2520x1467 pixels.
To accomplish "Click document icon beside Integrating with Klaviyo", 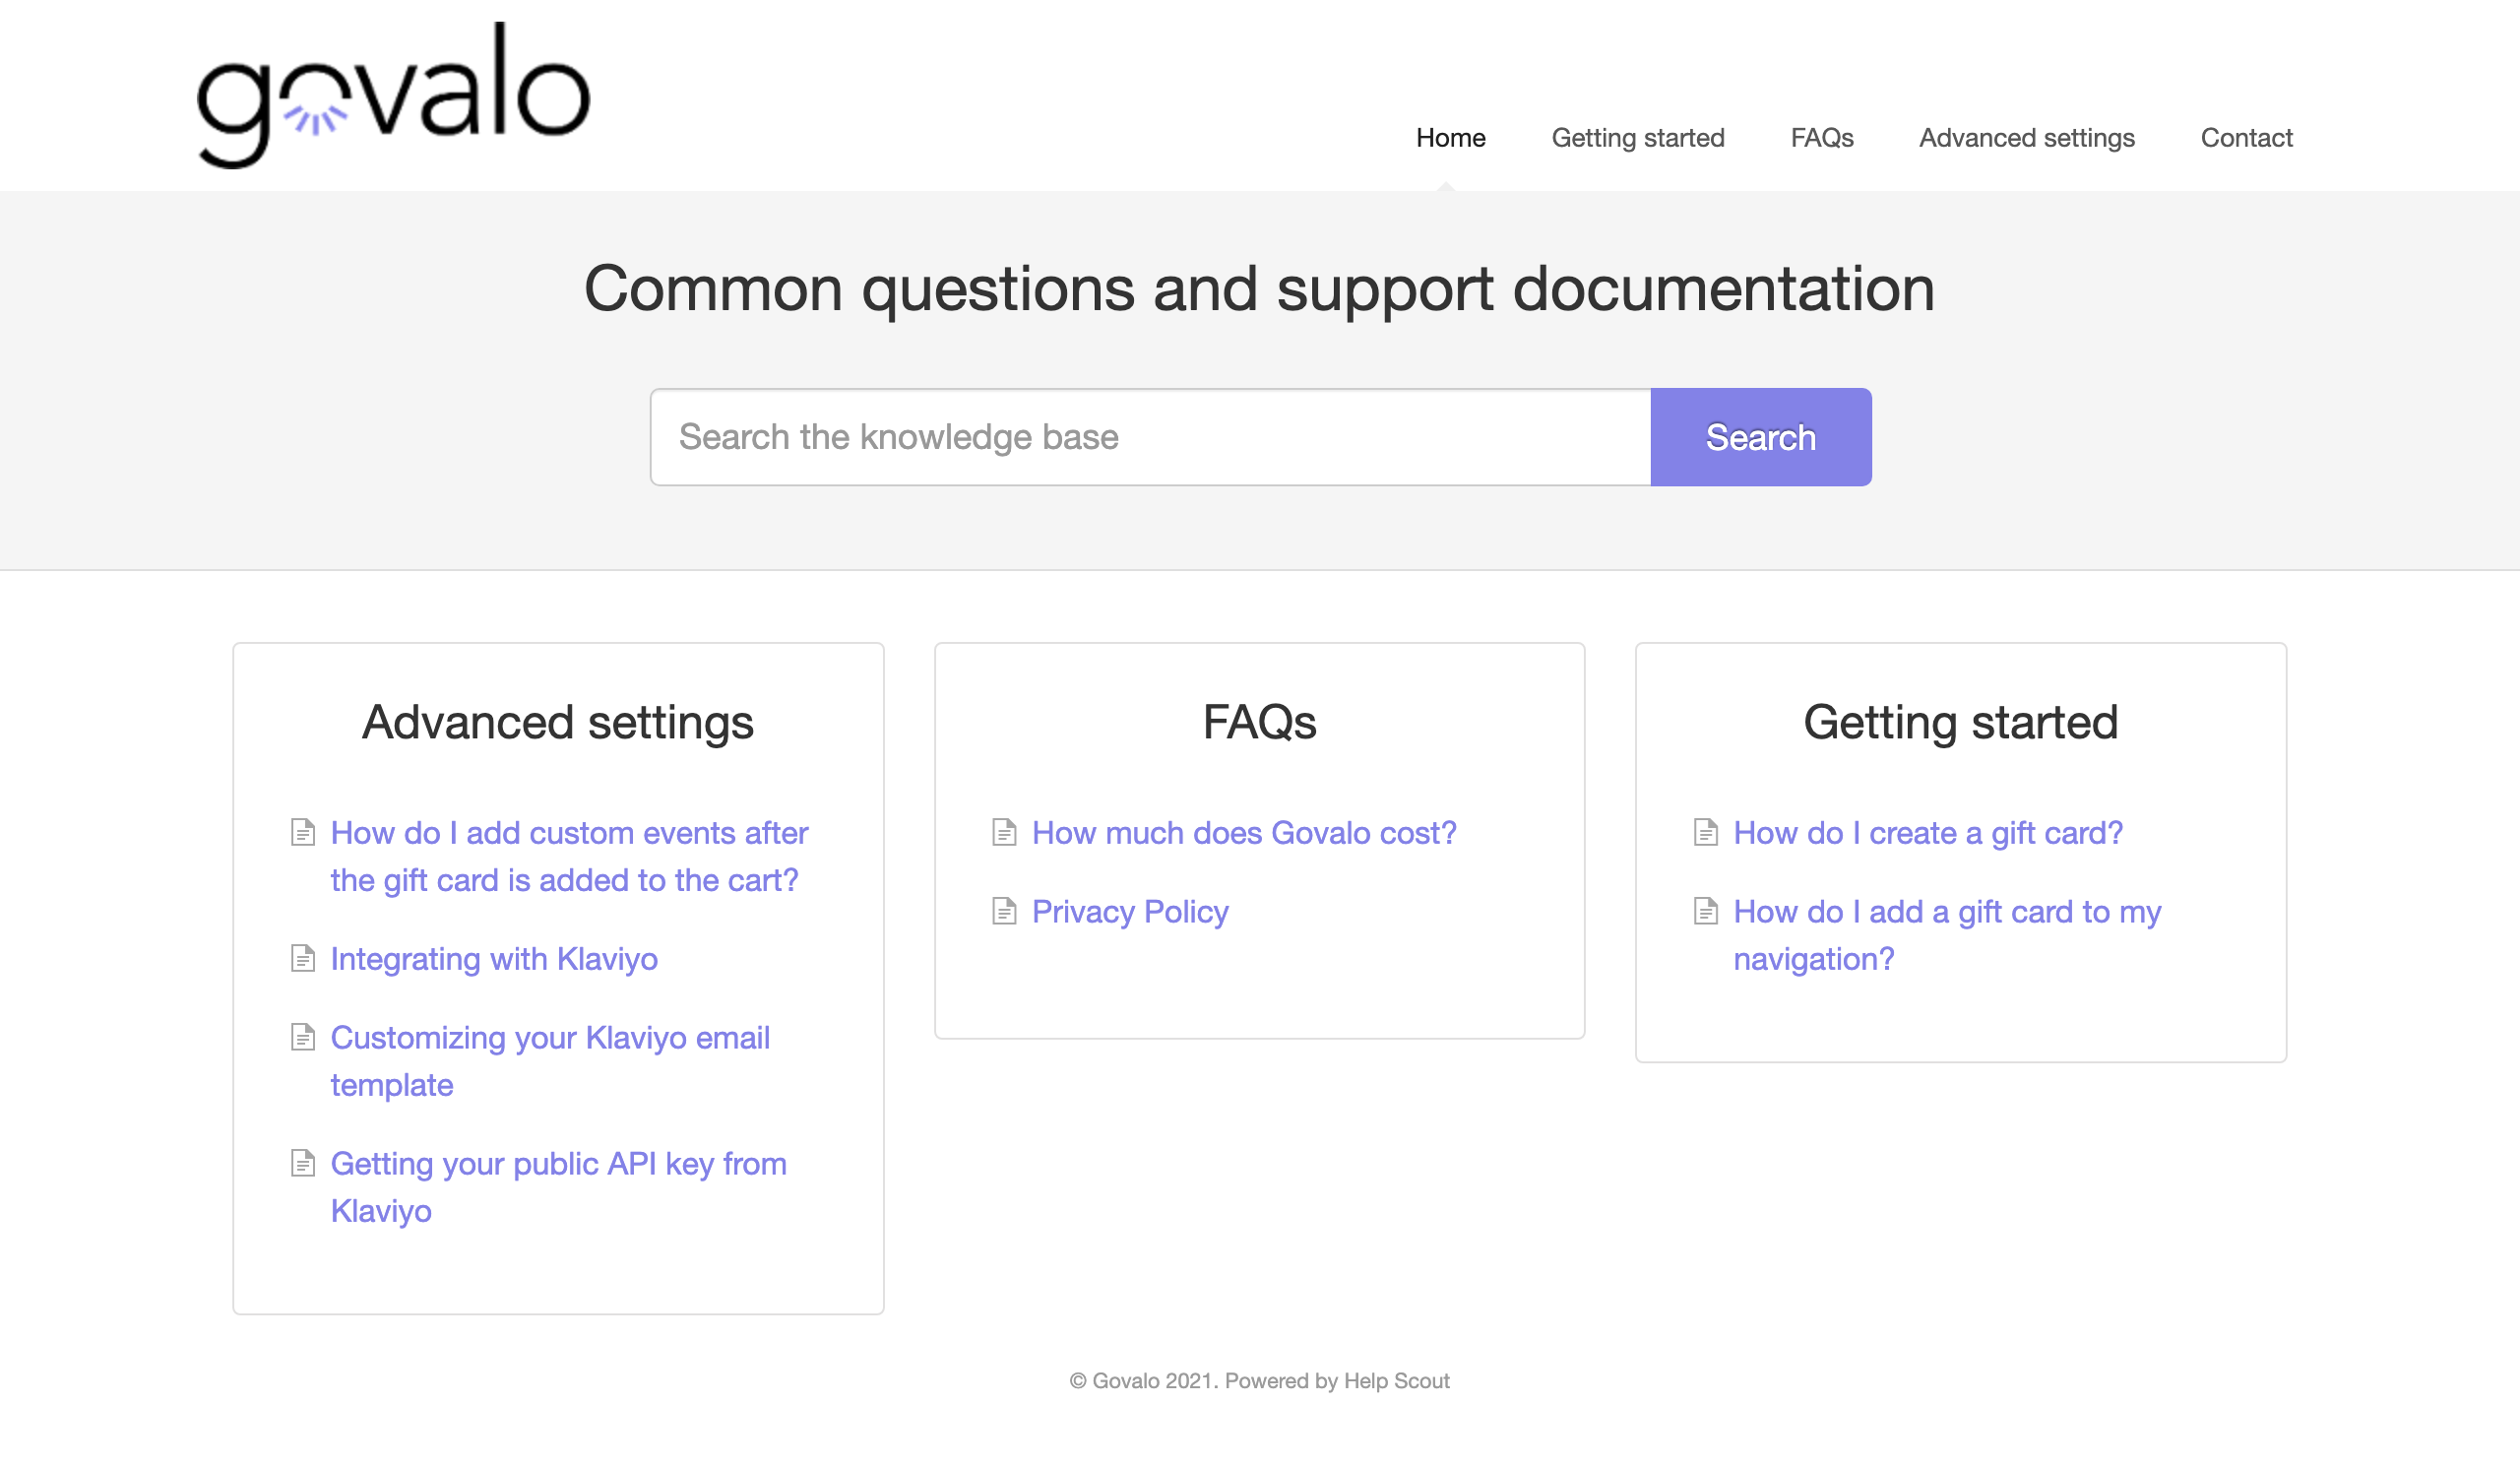I will [x=303, y=958].
